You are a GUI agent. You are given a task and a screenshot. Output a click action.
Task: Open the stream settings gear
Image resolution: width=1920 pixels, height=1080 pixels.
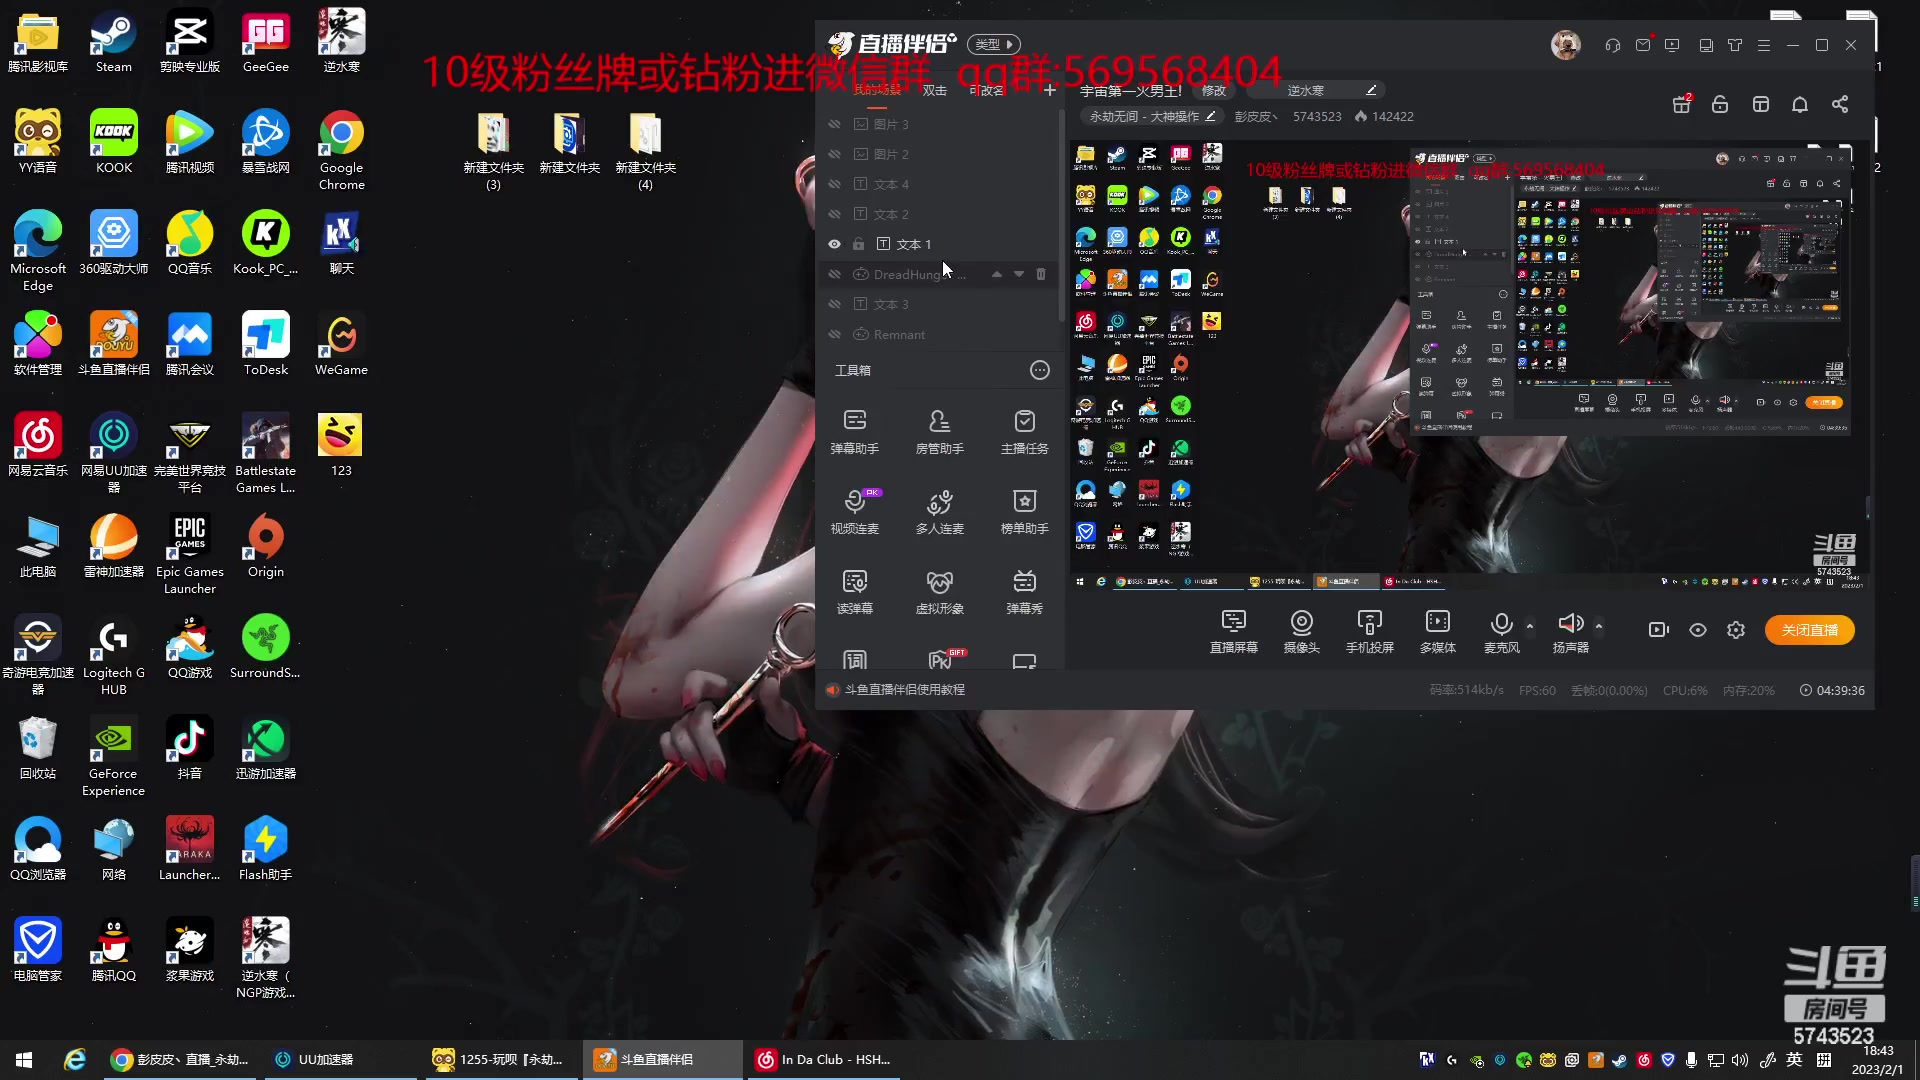point(1736,630)
